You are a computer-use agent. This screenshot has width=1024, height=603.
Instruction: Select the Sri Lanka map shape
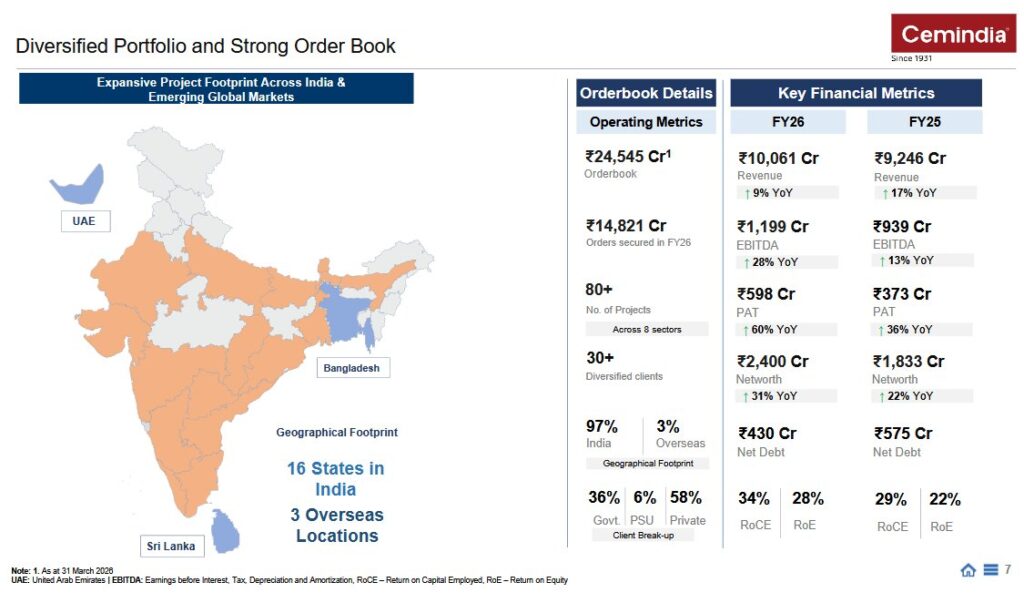[225, 531]
